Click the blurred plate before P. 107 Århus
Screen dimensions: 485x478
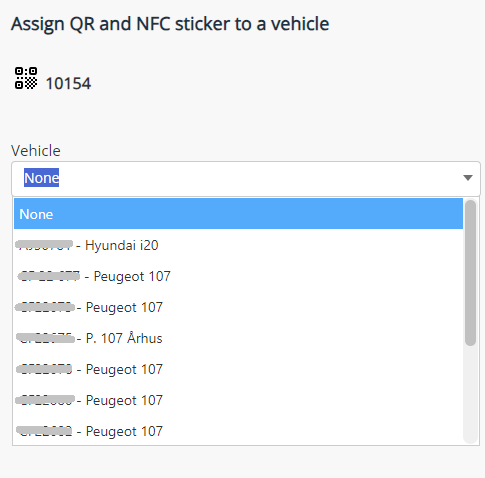[46, 338]
